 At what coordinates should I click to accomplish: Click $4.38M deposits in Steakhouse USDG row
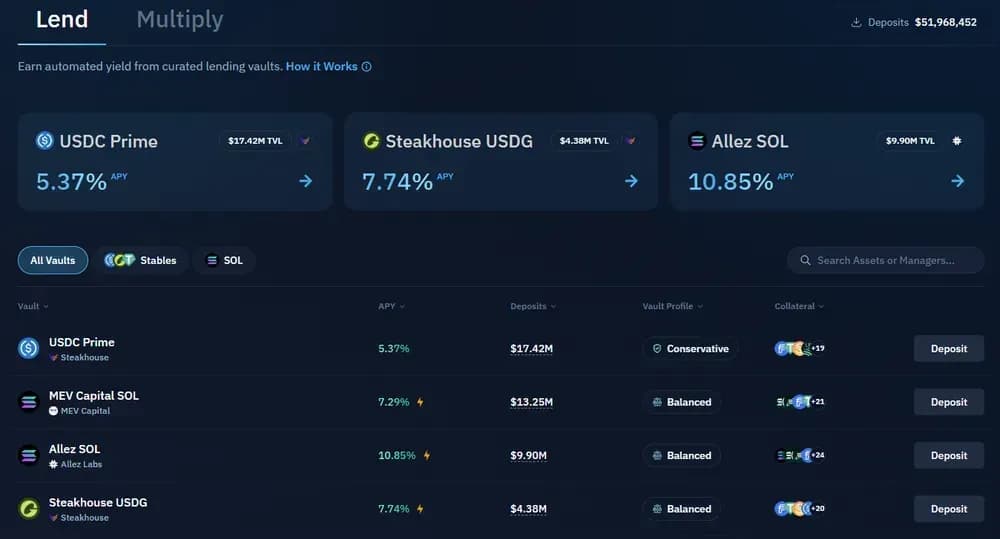tap(528, 509)
